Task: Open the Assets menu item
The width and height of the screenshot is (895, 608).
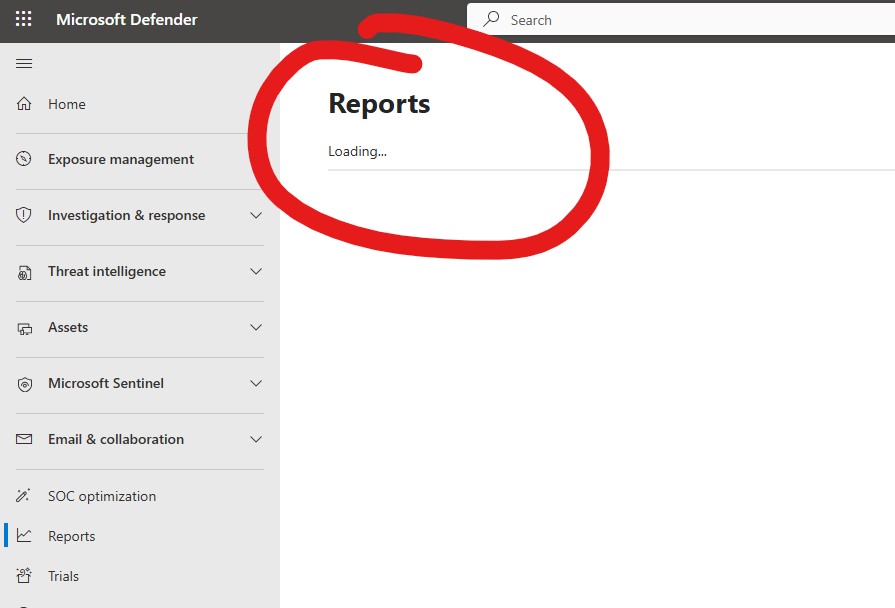Action: point(68,327)
